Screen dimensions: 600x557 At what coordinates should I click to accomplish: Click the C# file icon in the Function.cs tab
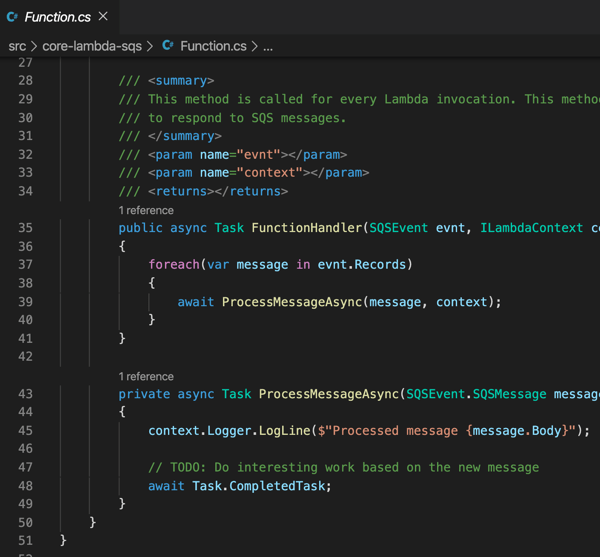coord(13,17)
